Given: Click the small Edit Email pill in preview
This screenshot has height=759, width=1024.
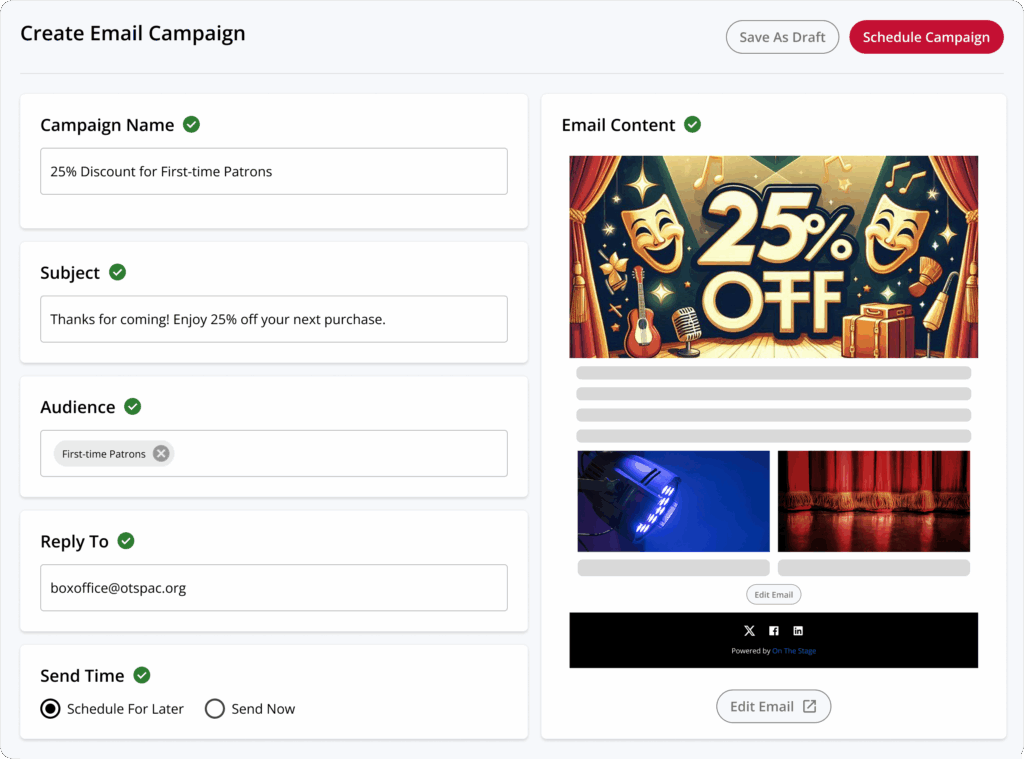Looking at the screenshot, I should pos(773,594).
